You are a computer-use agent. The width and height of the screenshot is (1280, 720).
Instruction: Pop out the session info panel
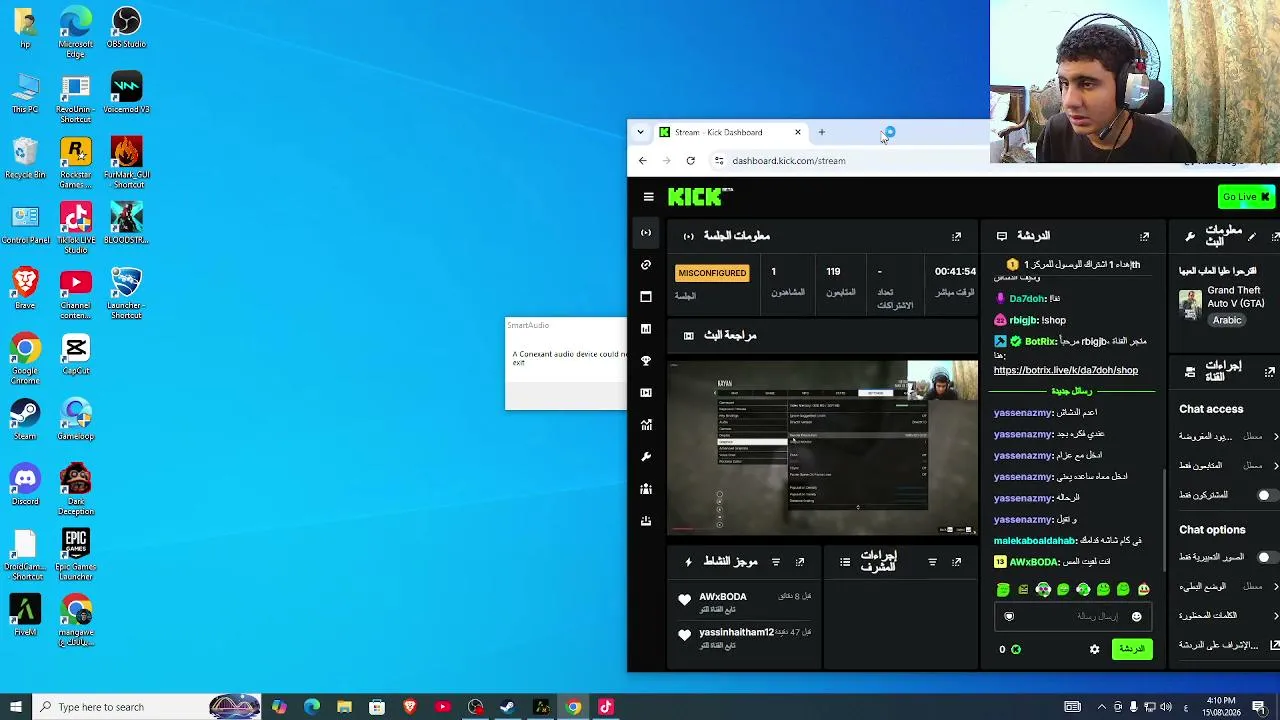point(956,237)
